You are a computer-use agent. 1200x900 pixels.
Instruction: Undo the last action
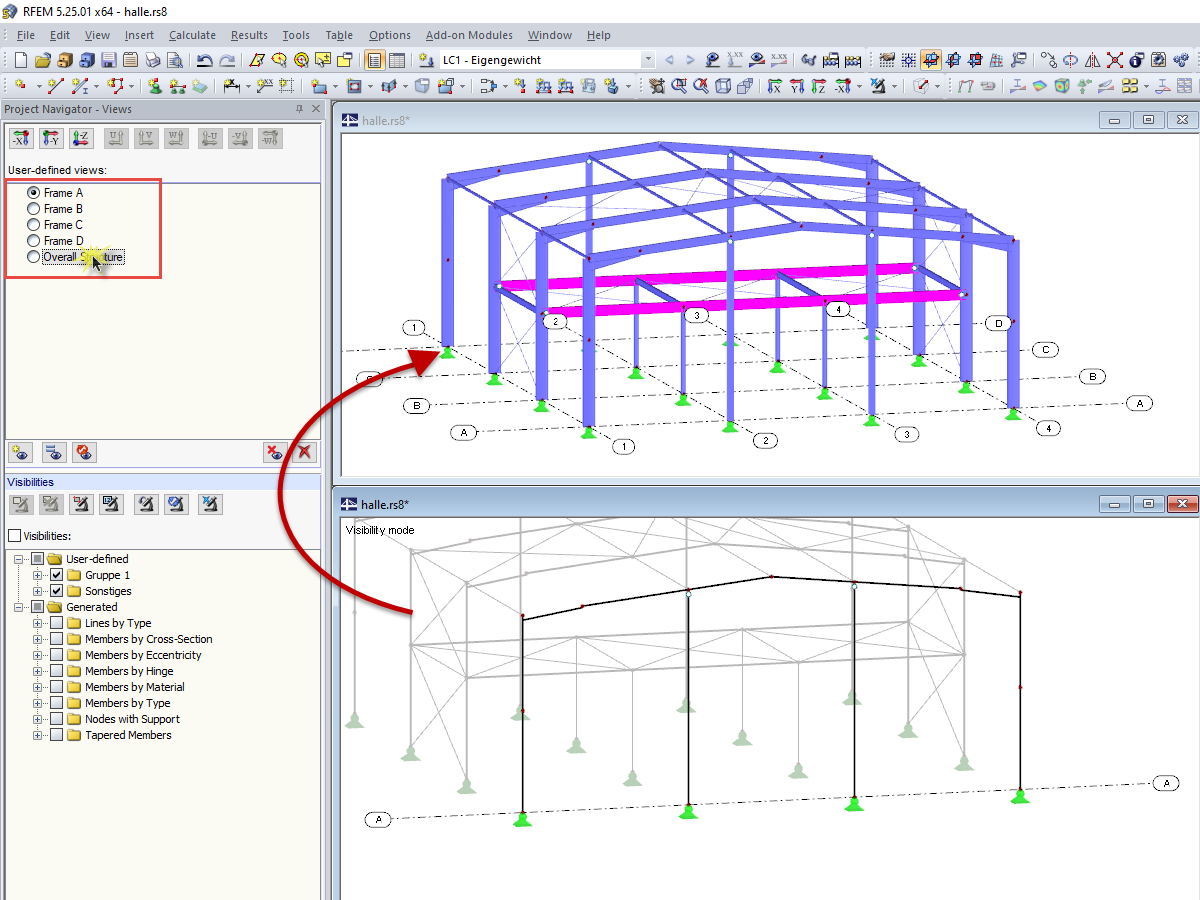[204, 60]
